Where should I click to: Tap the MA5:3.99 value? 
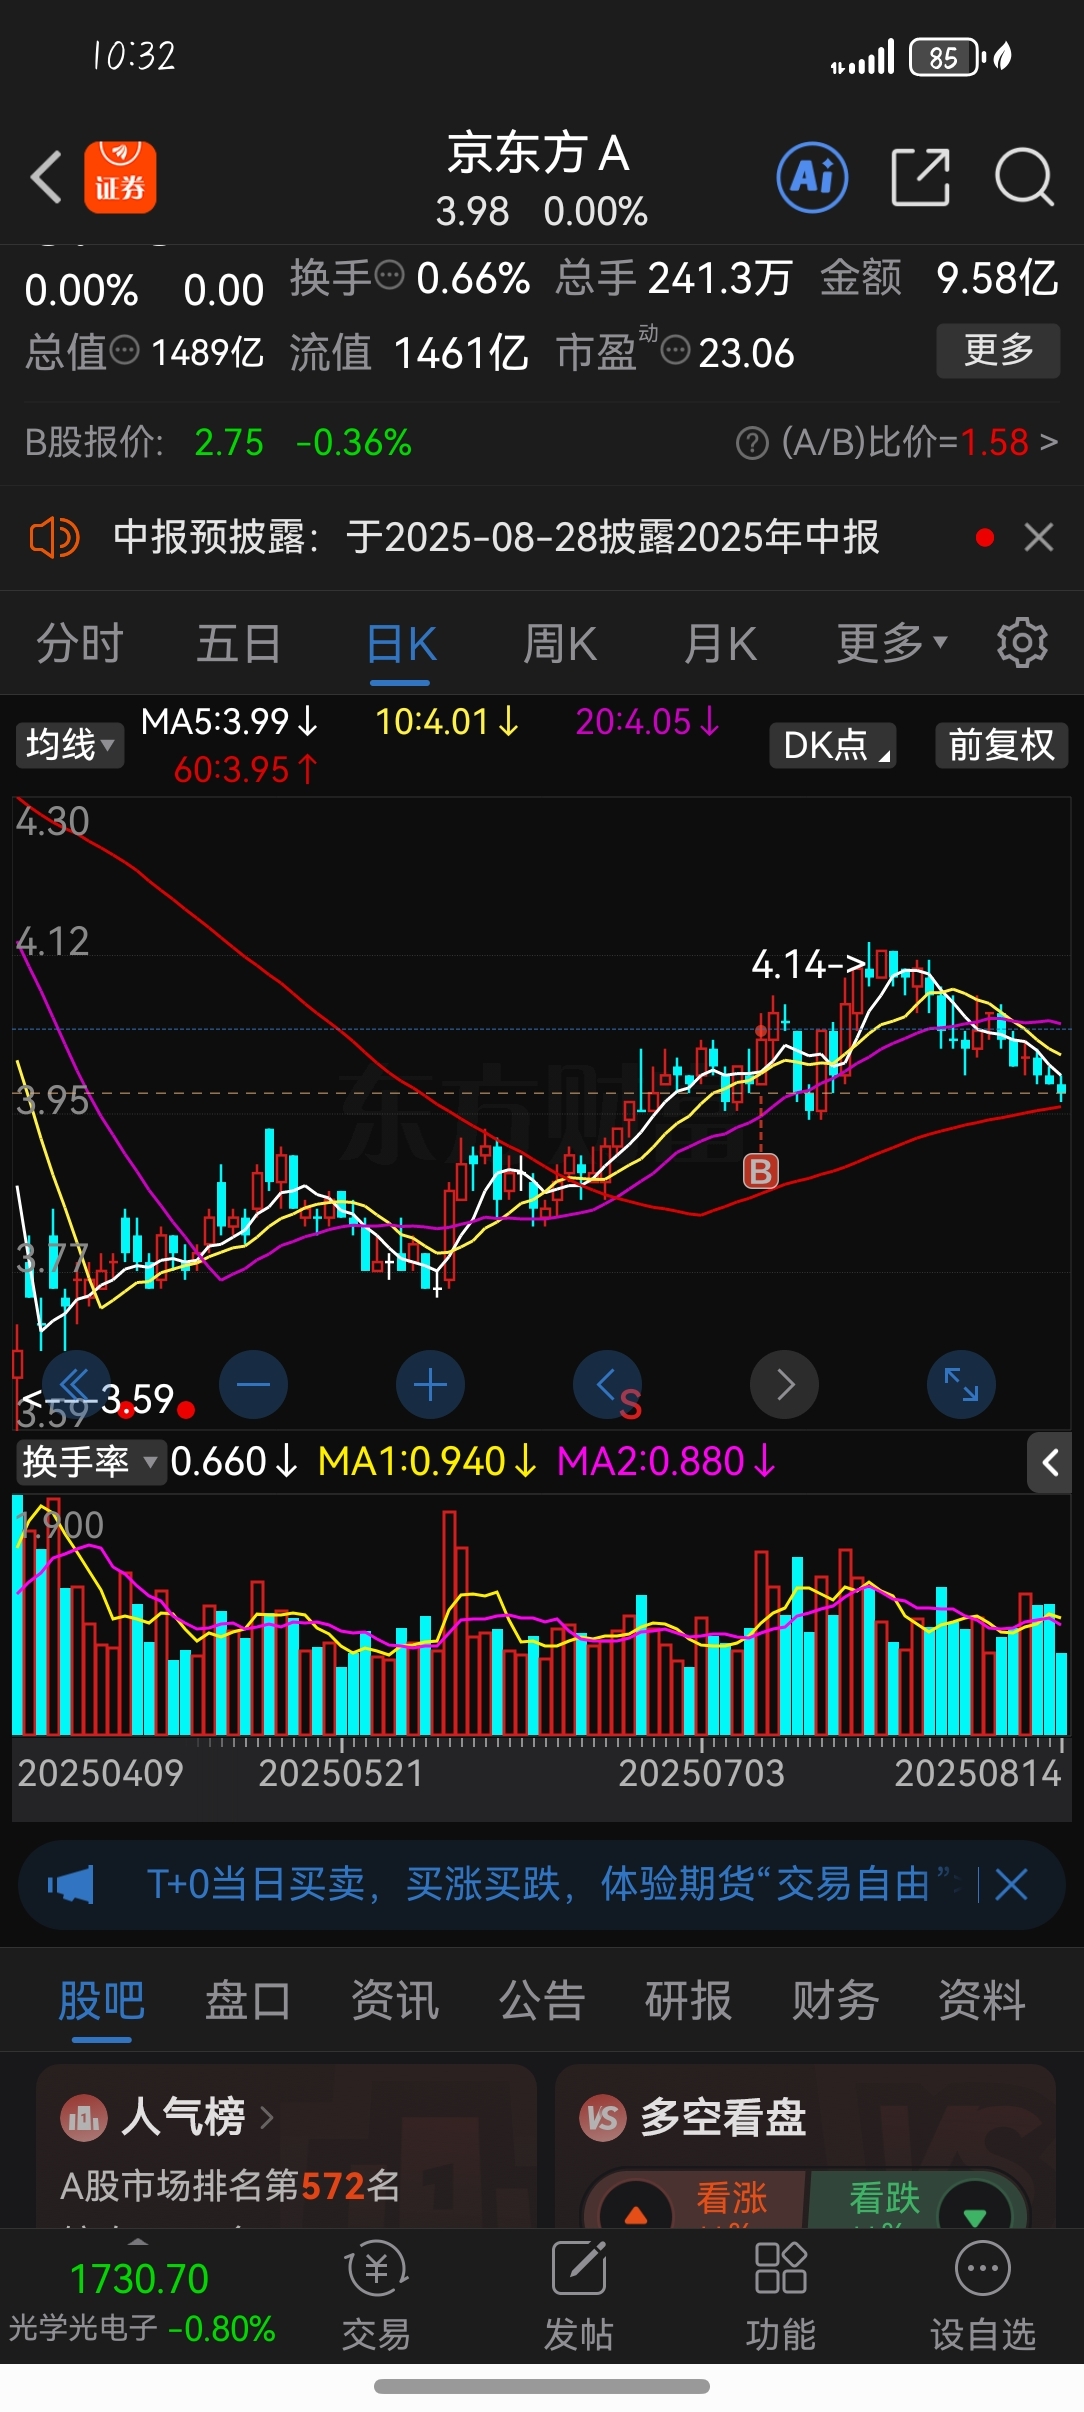pos(229,722)
